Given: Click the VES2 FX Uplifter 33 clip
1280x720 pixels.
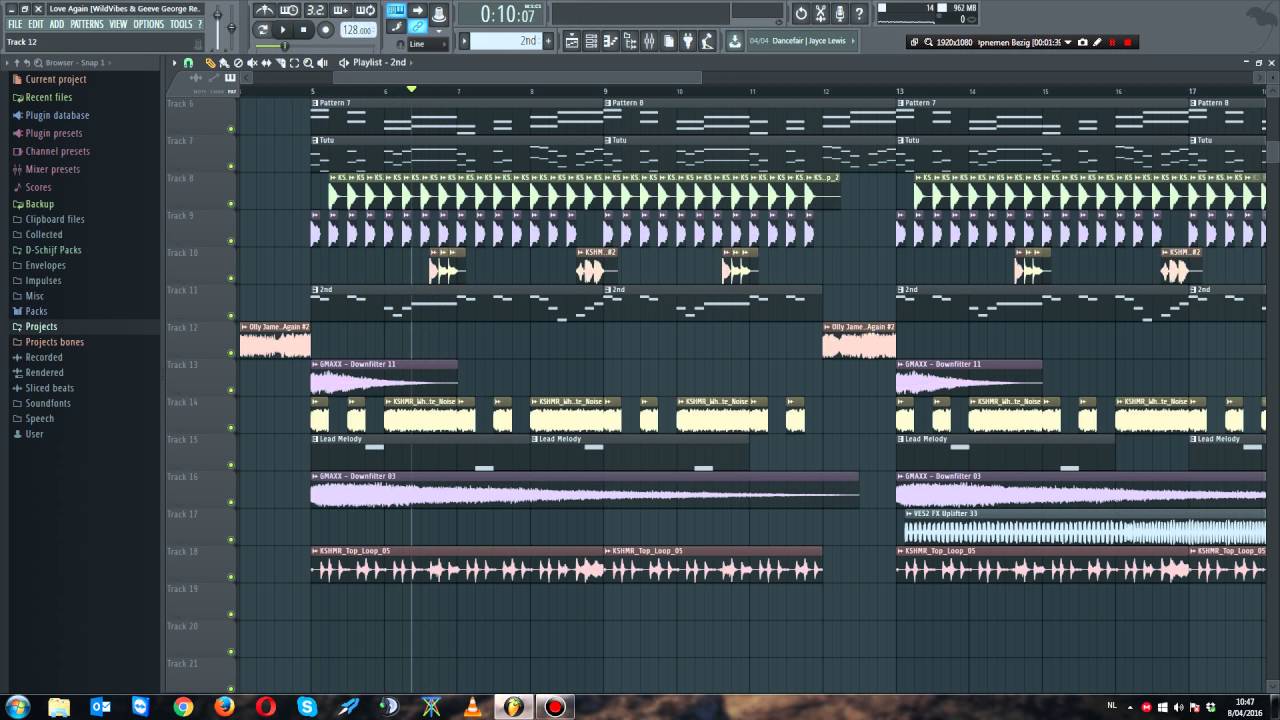Looking at the screenshot, I should (x=1085, y=526).
